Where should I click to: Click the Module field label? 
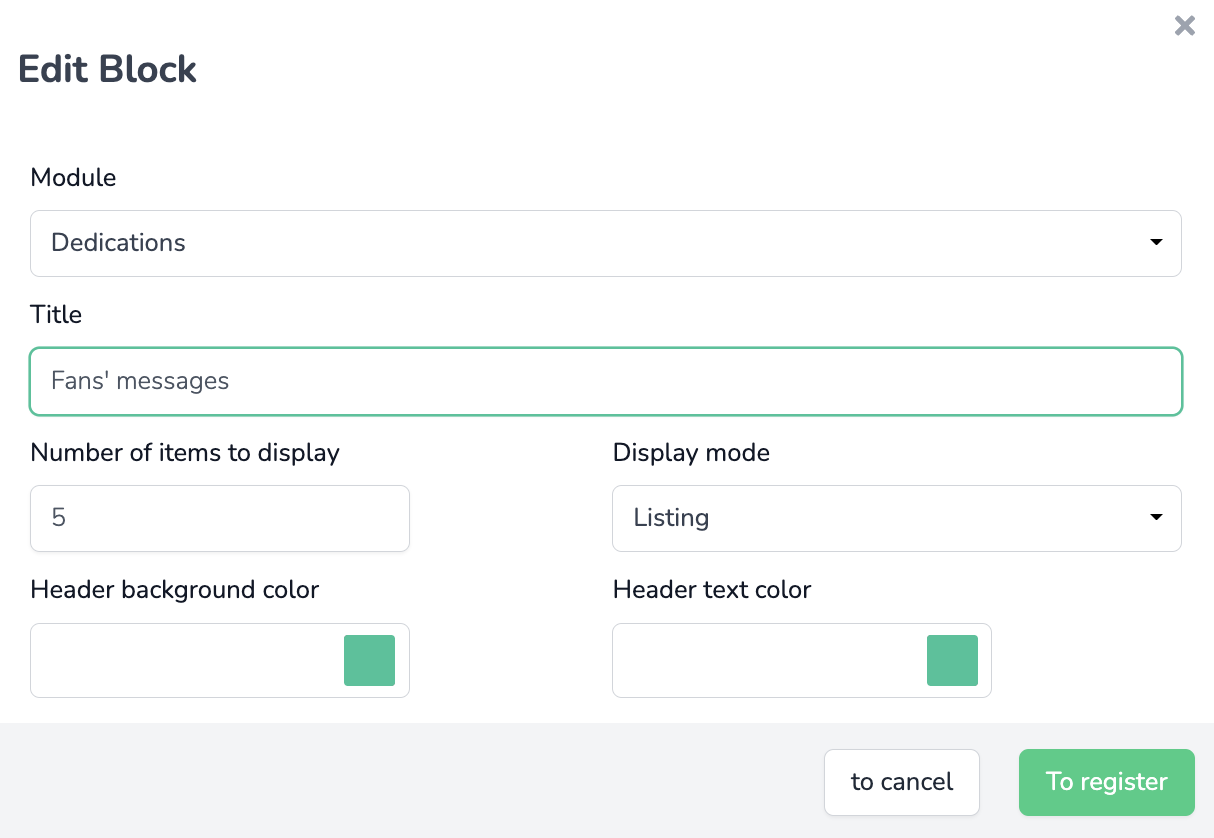[x=73, y=178]
